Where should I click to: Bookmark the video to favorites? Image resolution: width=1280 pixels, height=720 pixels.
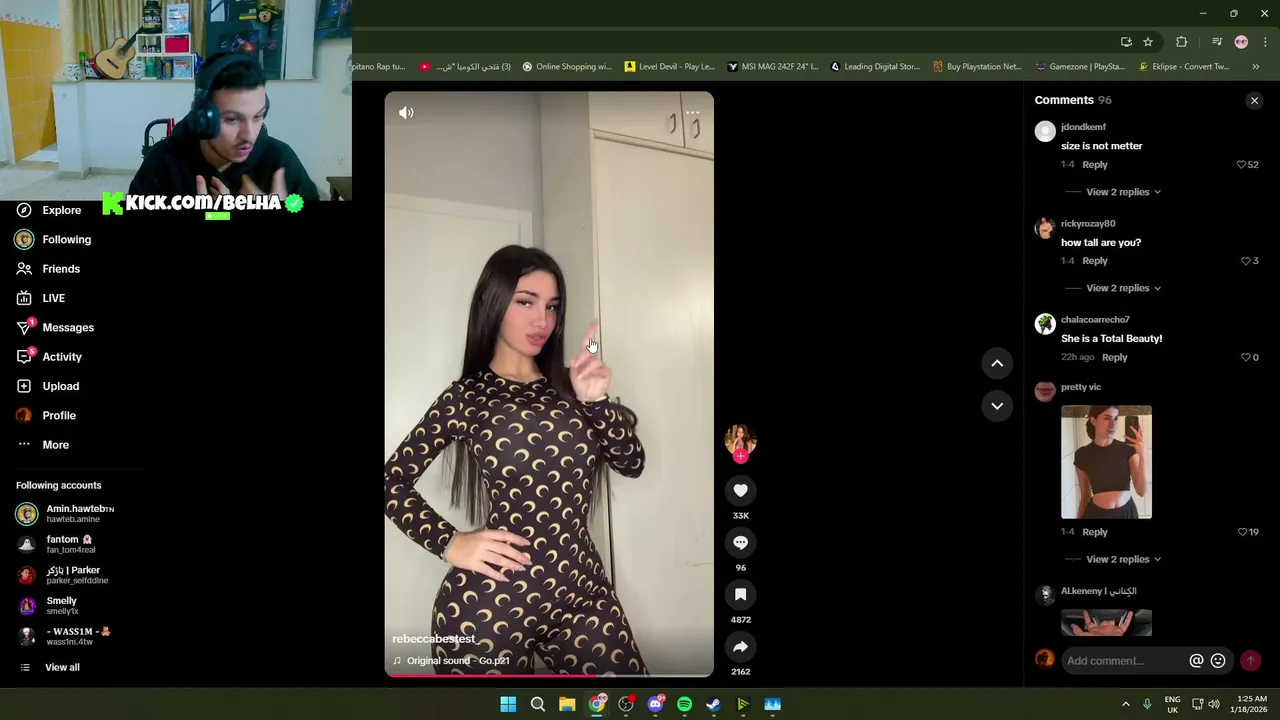(740, 594)
